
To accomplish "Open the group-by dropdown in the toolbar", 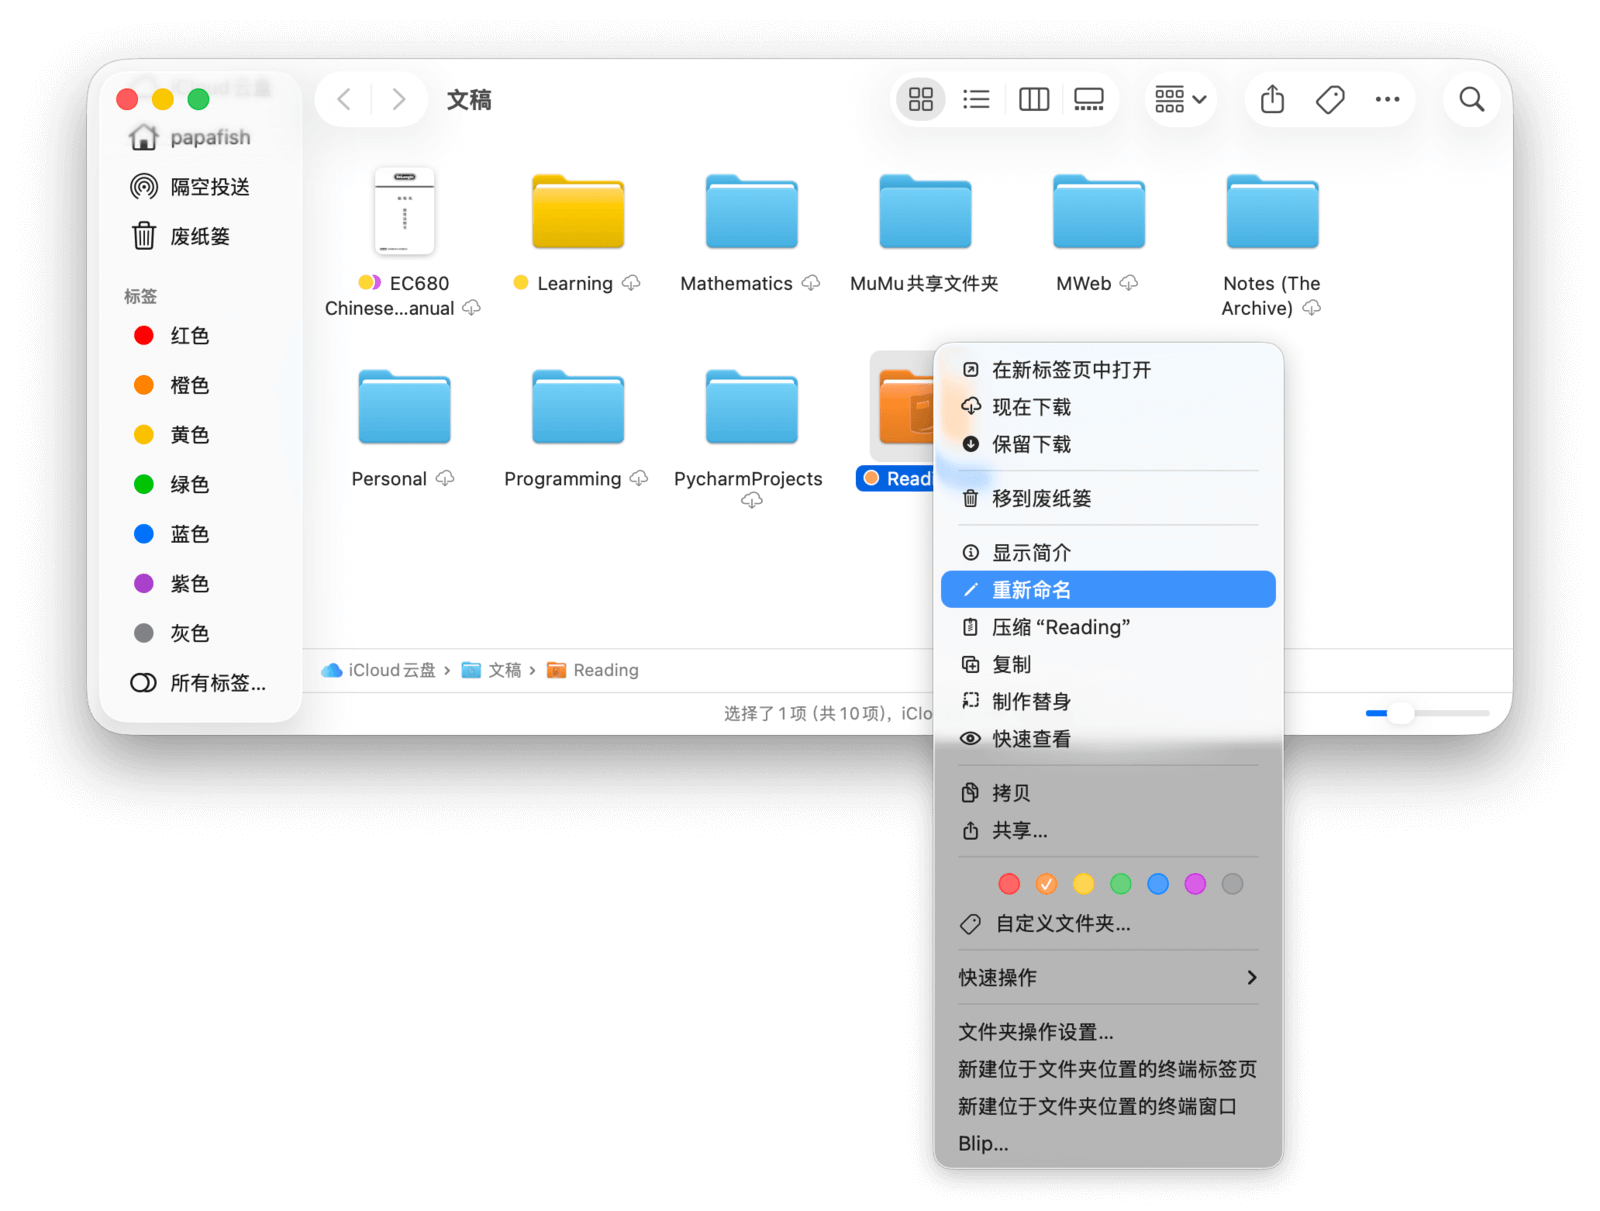I will (x=1180, y=99).
